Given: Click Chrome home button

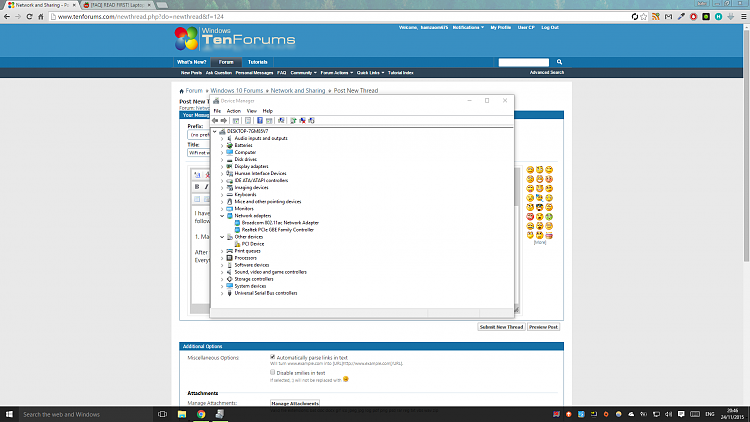Looking at the screenshot, I should (41, 16).
